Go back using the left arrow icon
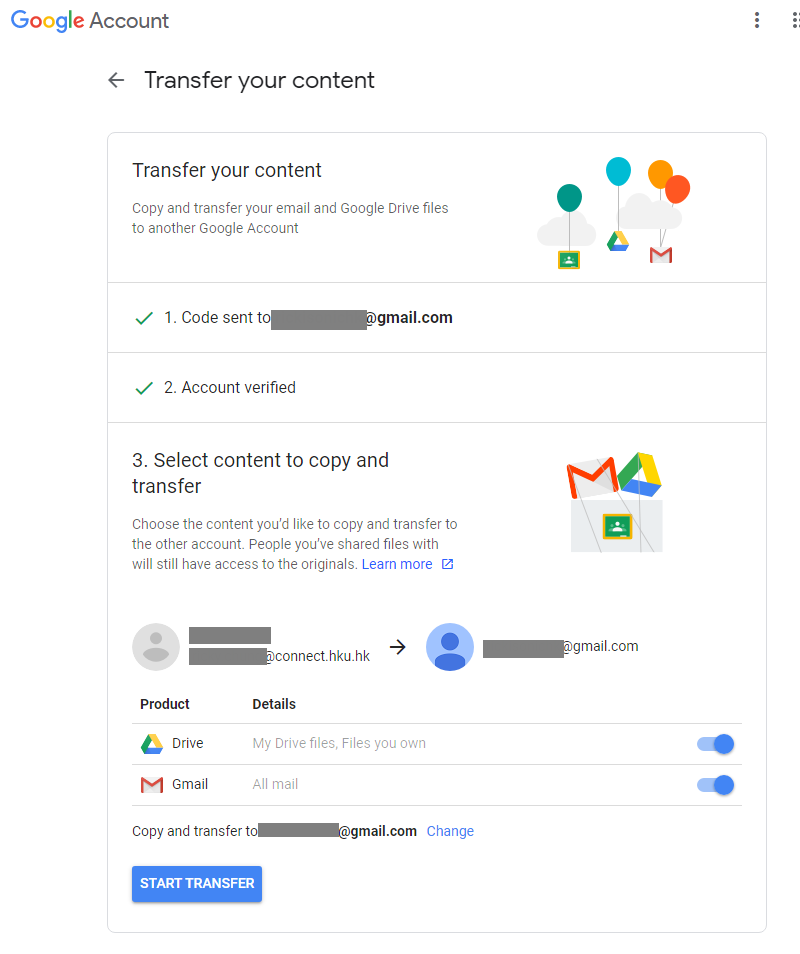This screenshot has width=800, height=954. click(116, 80)
